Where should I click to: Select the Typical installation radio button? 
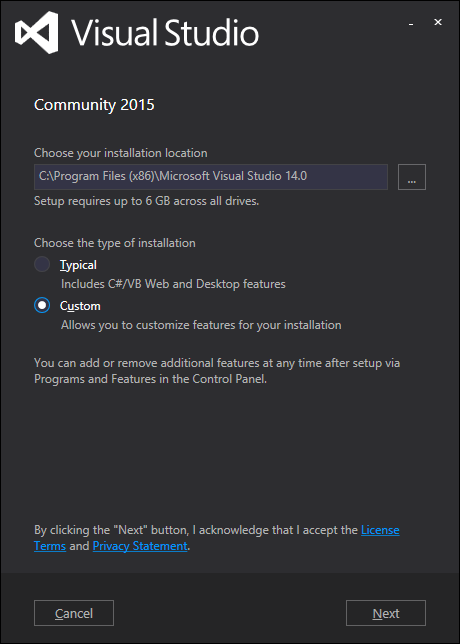point(42,264)
